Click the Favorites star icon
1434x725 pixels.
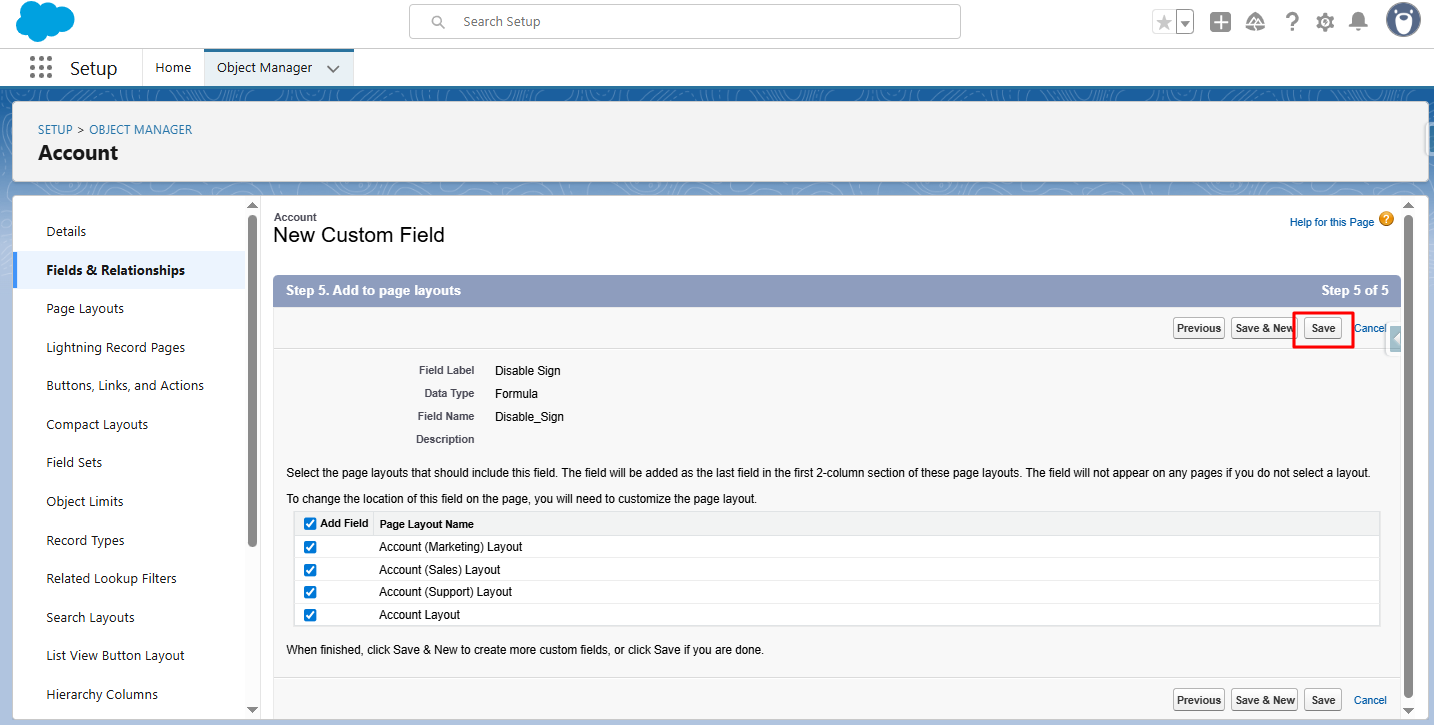(x=1163, y=22)
